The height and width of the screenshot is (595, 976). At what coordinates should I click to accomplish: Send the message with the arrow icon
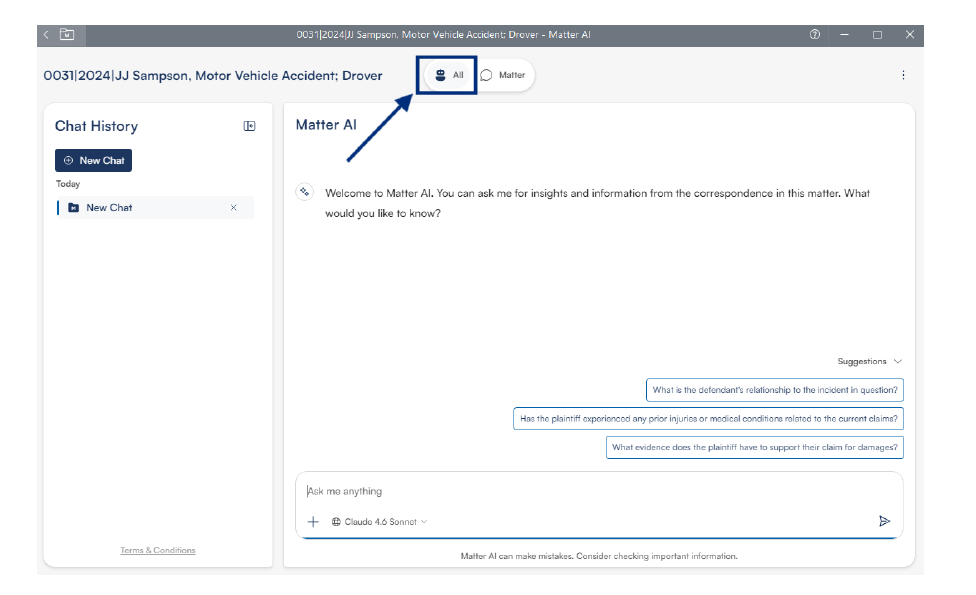tap(884, 522)
